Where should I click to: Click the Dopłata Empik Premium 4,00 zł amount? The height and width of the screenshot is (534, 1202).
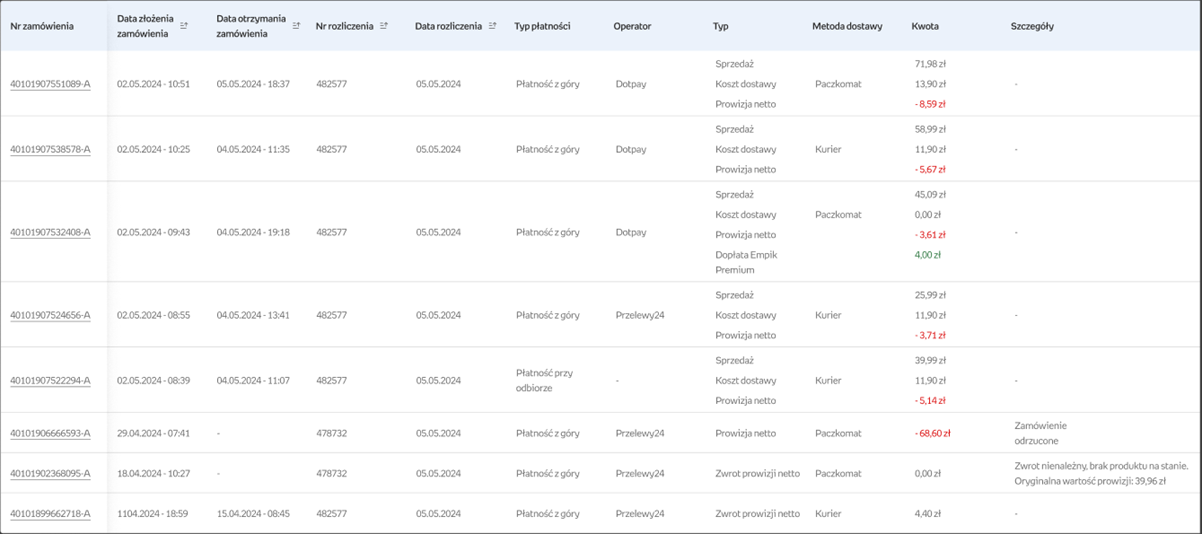pyautogui.click(x=926, y=255)
